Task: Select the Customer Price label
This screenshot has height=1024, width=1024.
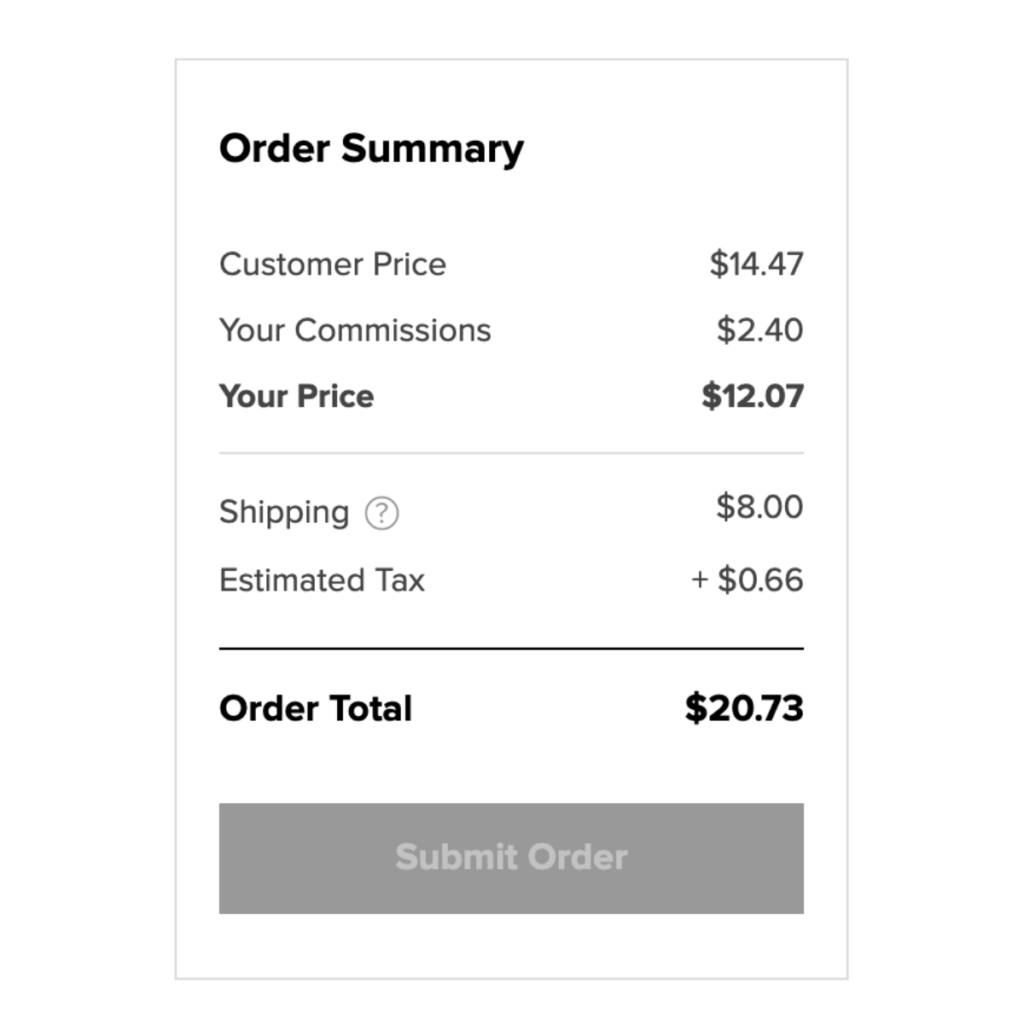Action: click(332, 265)
